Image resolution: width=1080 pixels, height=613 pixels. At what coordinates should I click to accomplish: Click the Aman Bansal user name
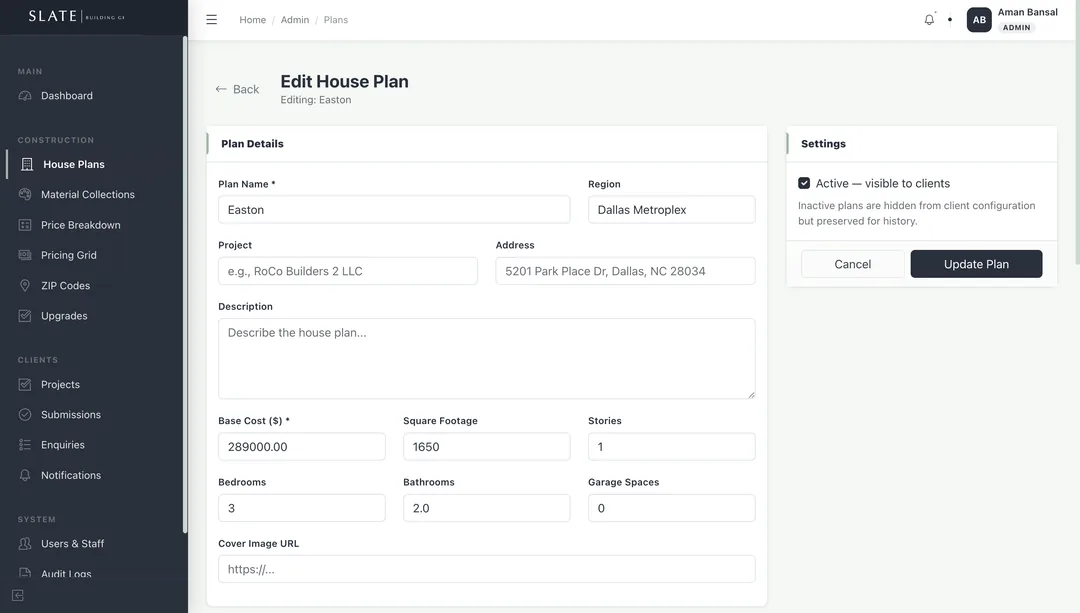(1028, 12)
